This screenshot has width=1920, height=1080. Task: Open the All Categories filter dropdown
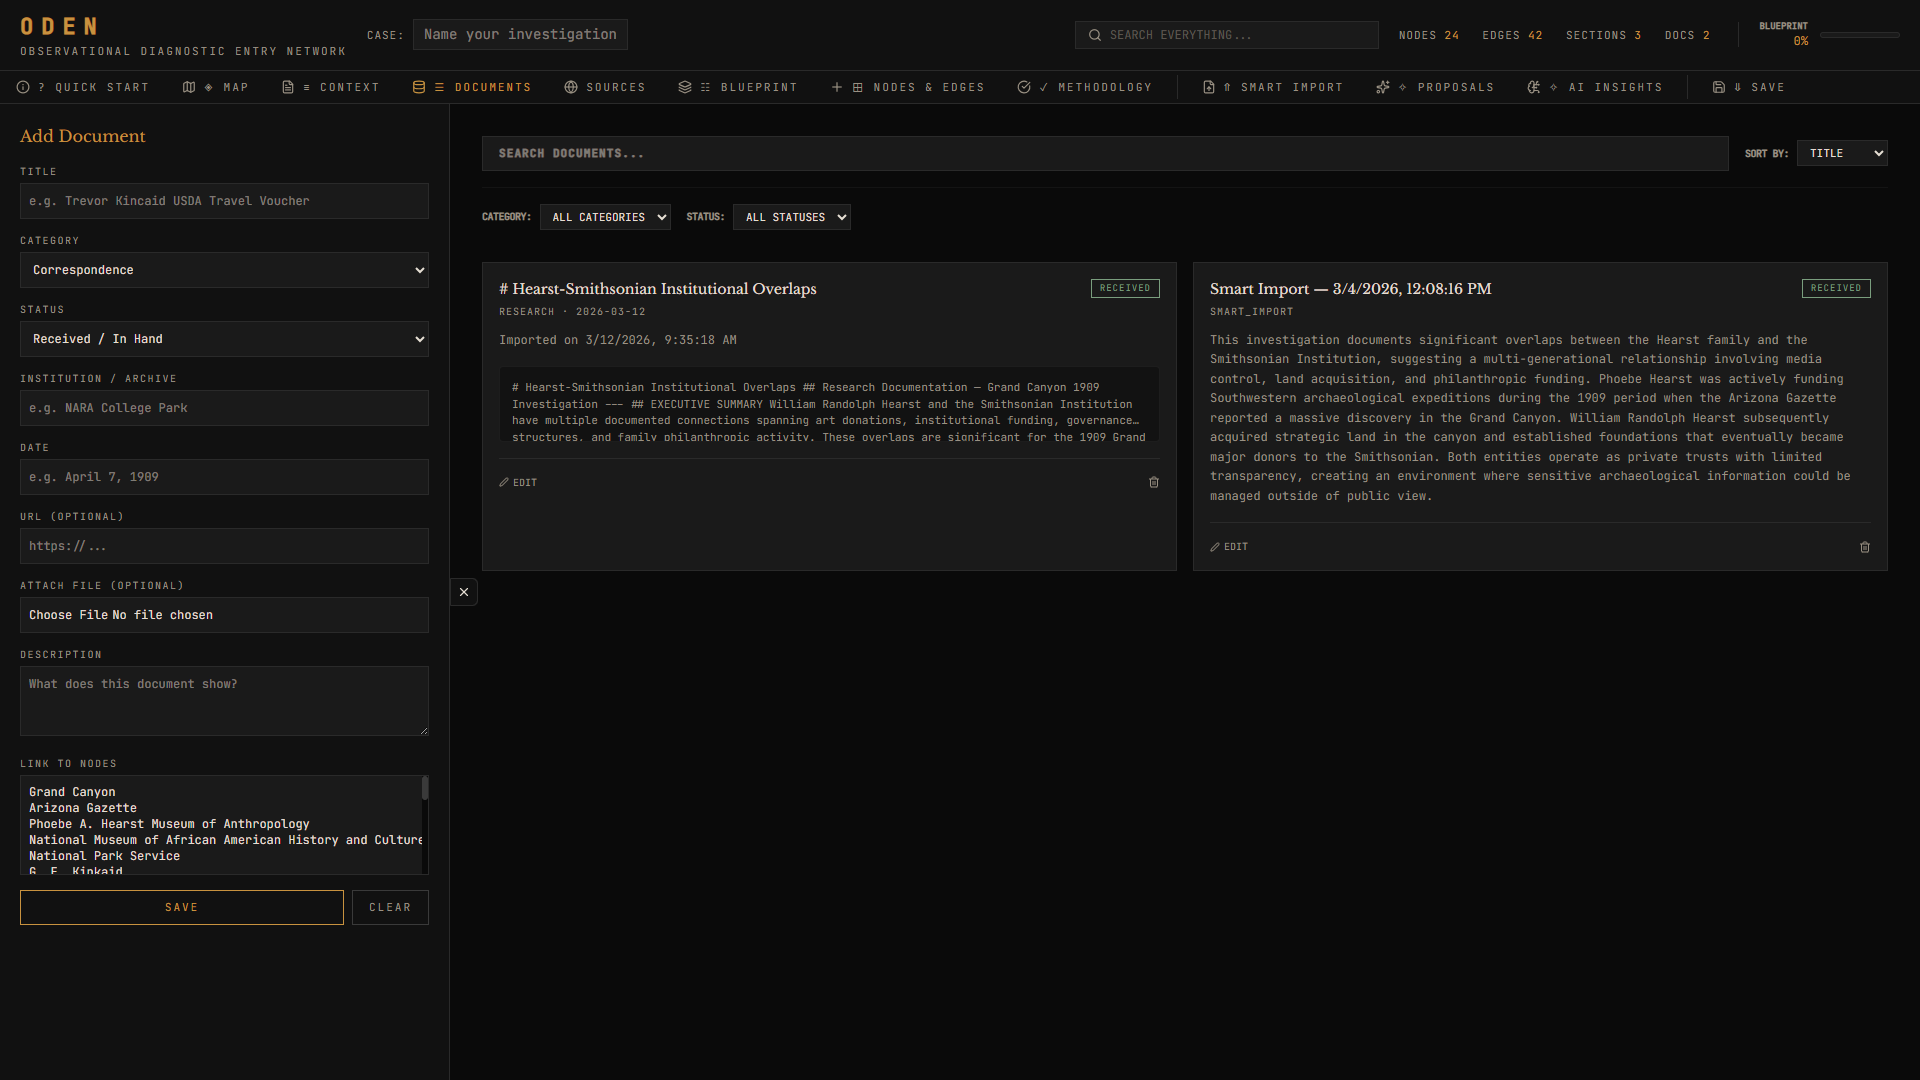(605, 217)
